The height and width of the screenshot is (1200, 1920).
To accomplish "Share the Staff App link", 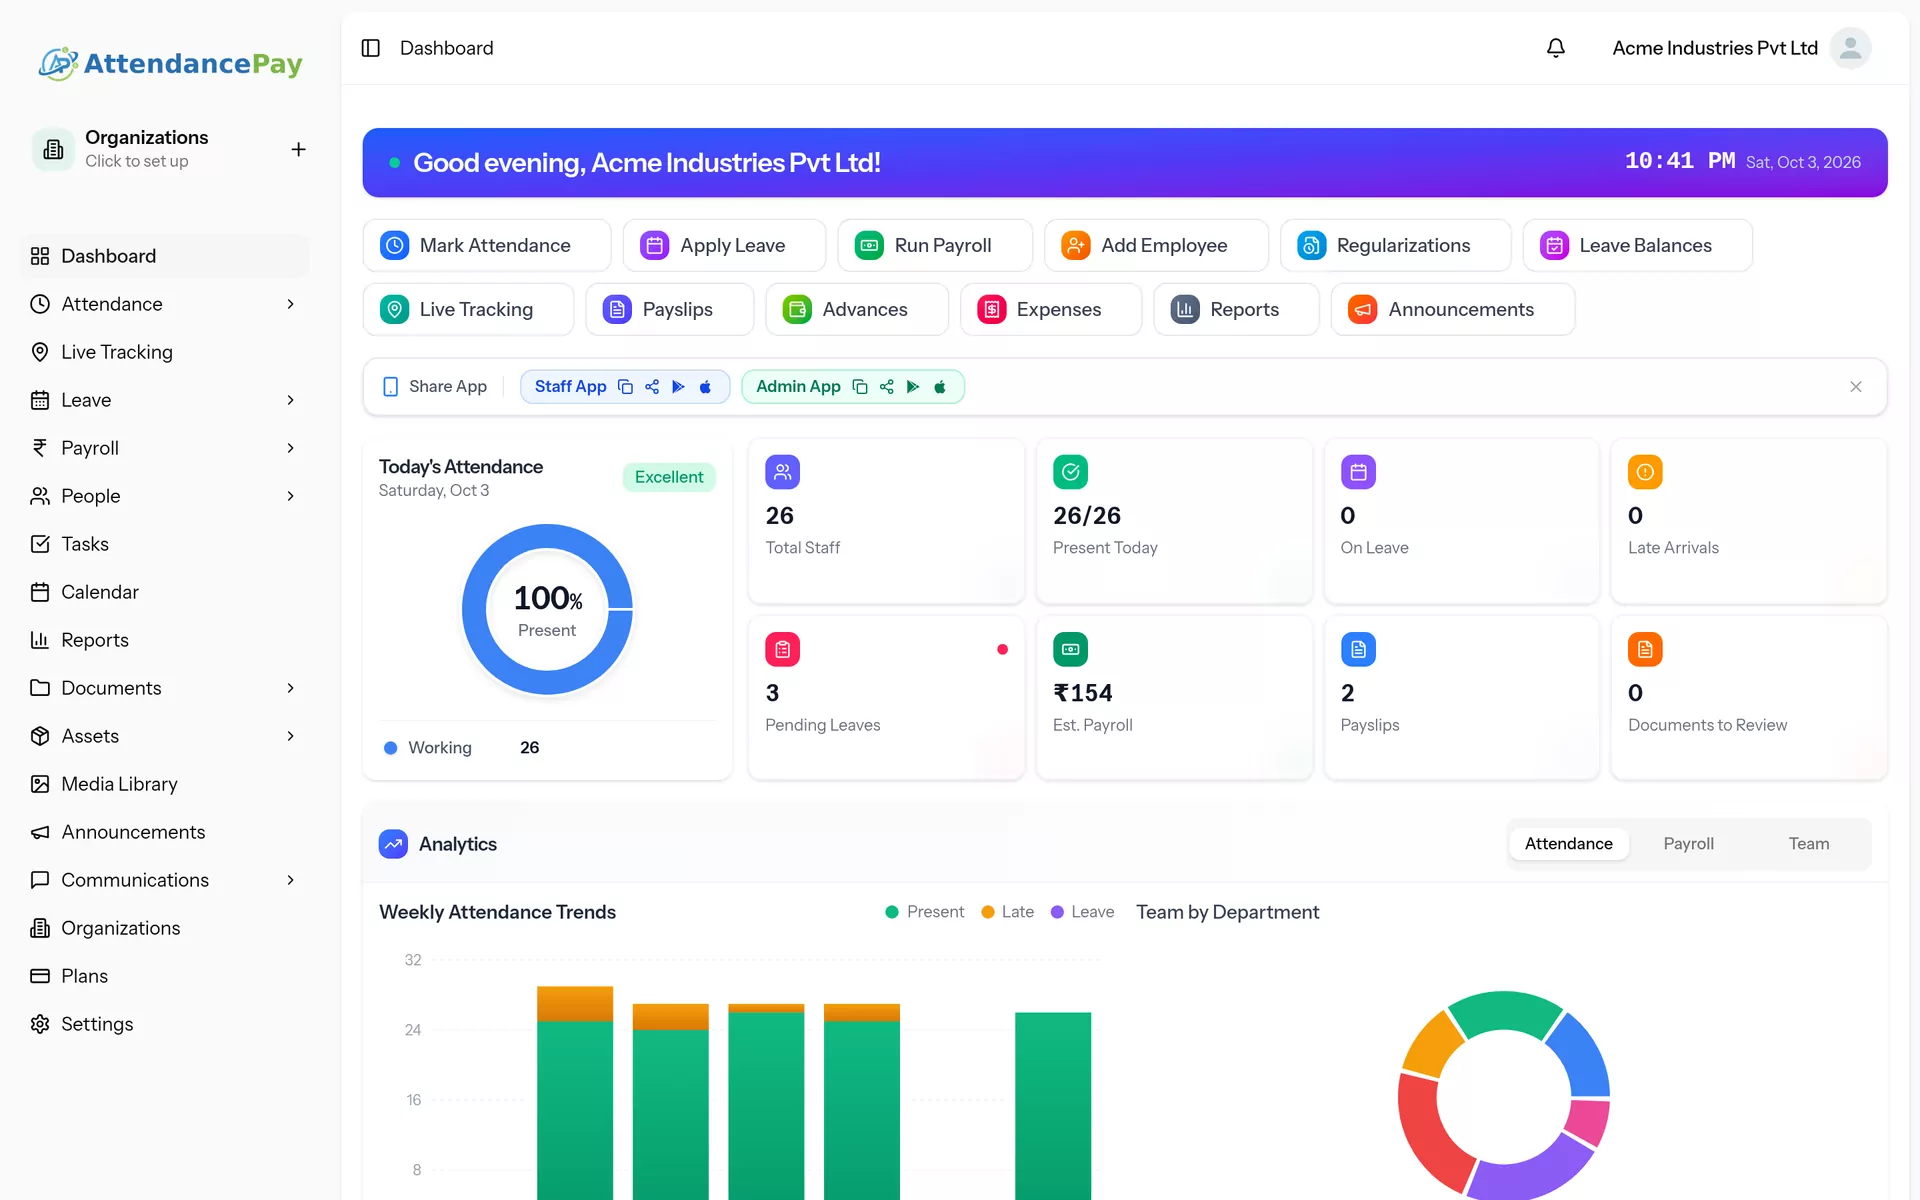I will tap(652, 387).
